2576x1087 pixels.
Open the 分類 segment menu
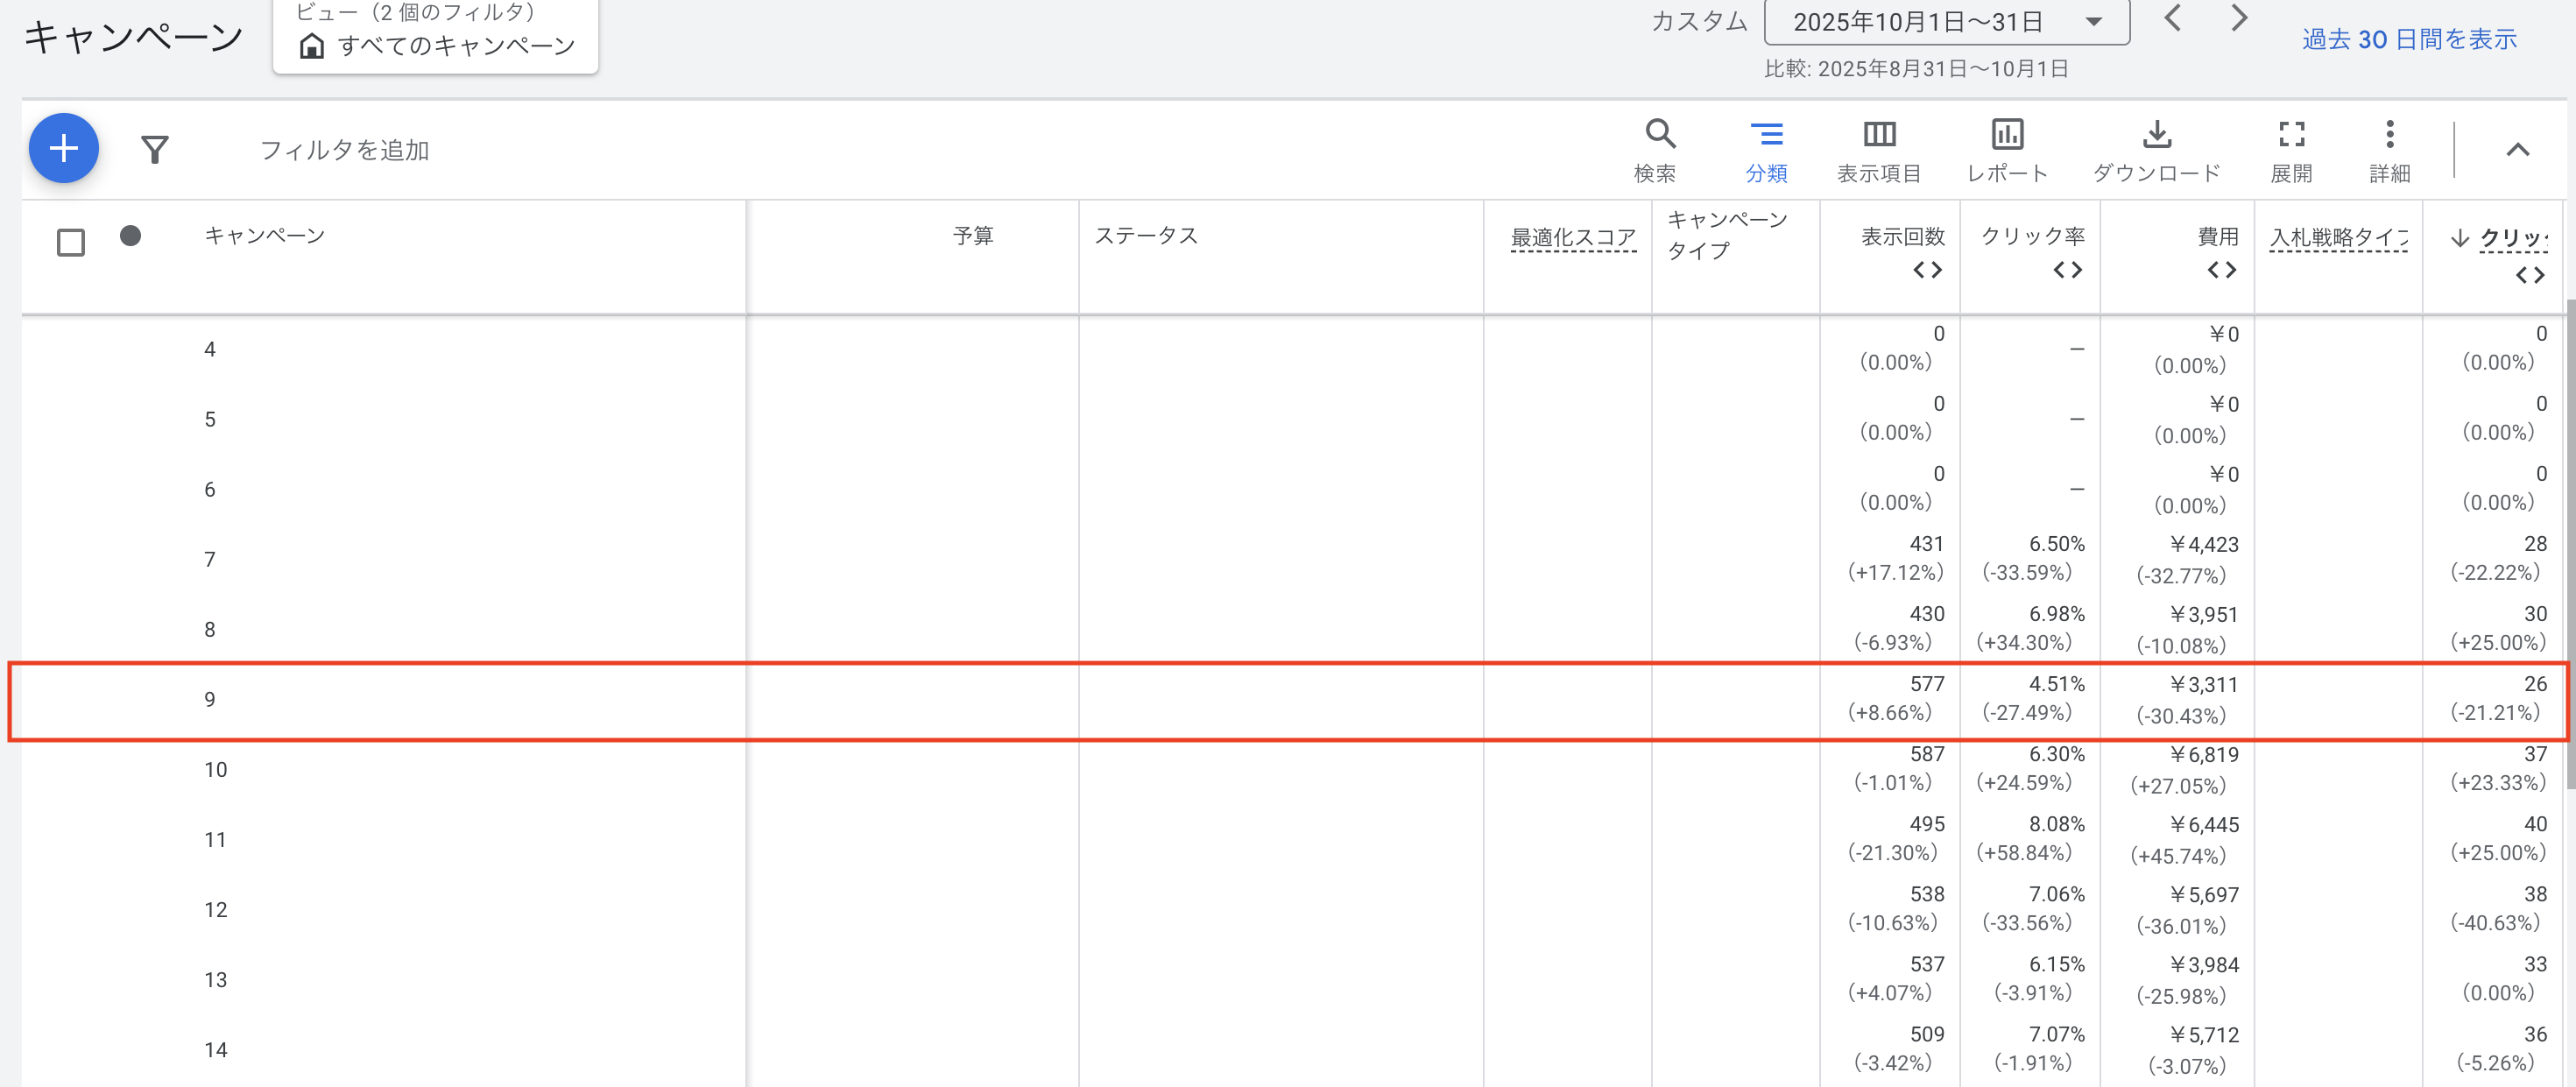pos(1766,149)
